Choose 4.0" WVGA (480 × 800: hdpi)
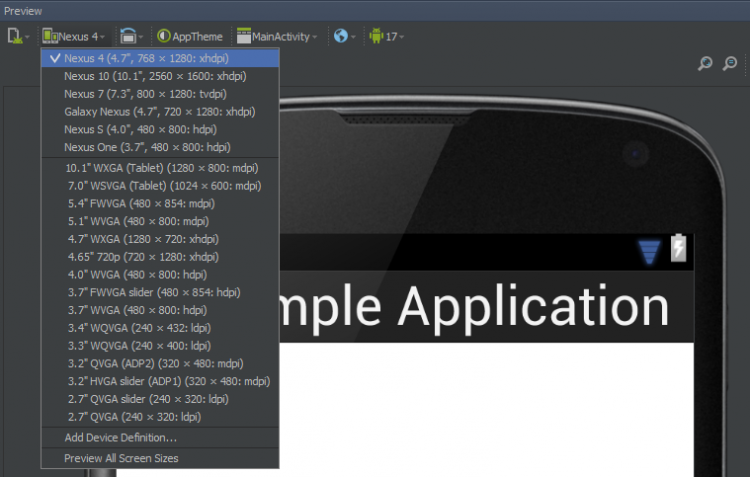 point(160,275)
